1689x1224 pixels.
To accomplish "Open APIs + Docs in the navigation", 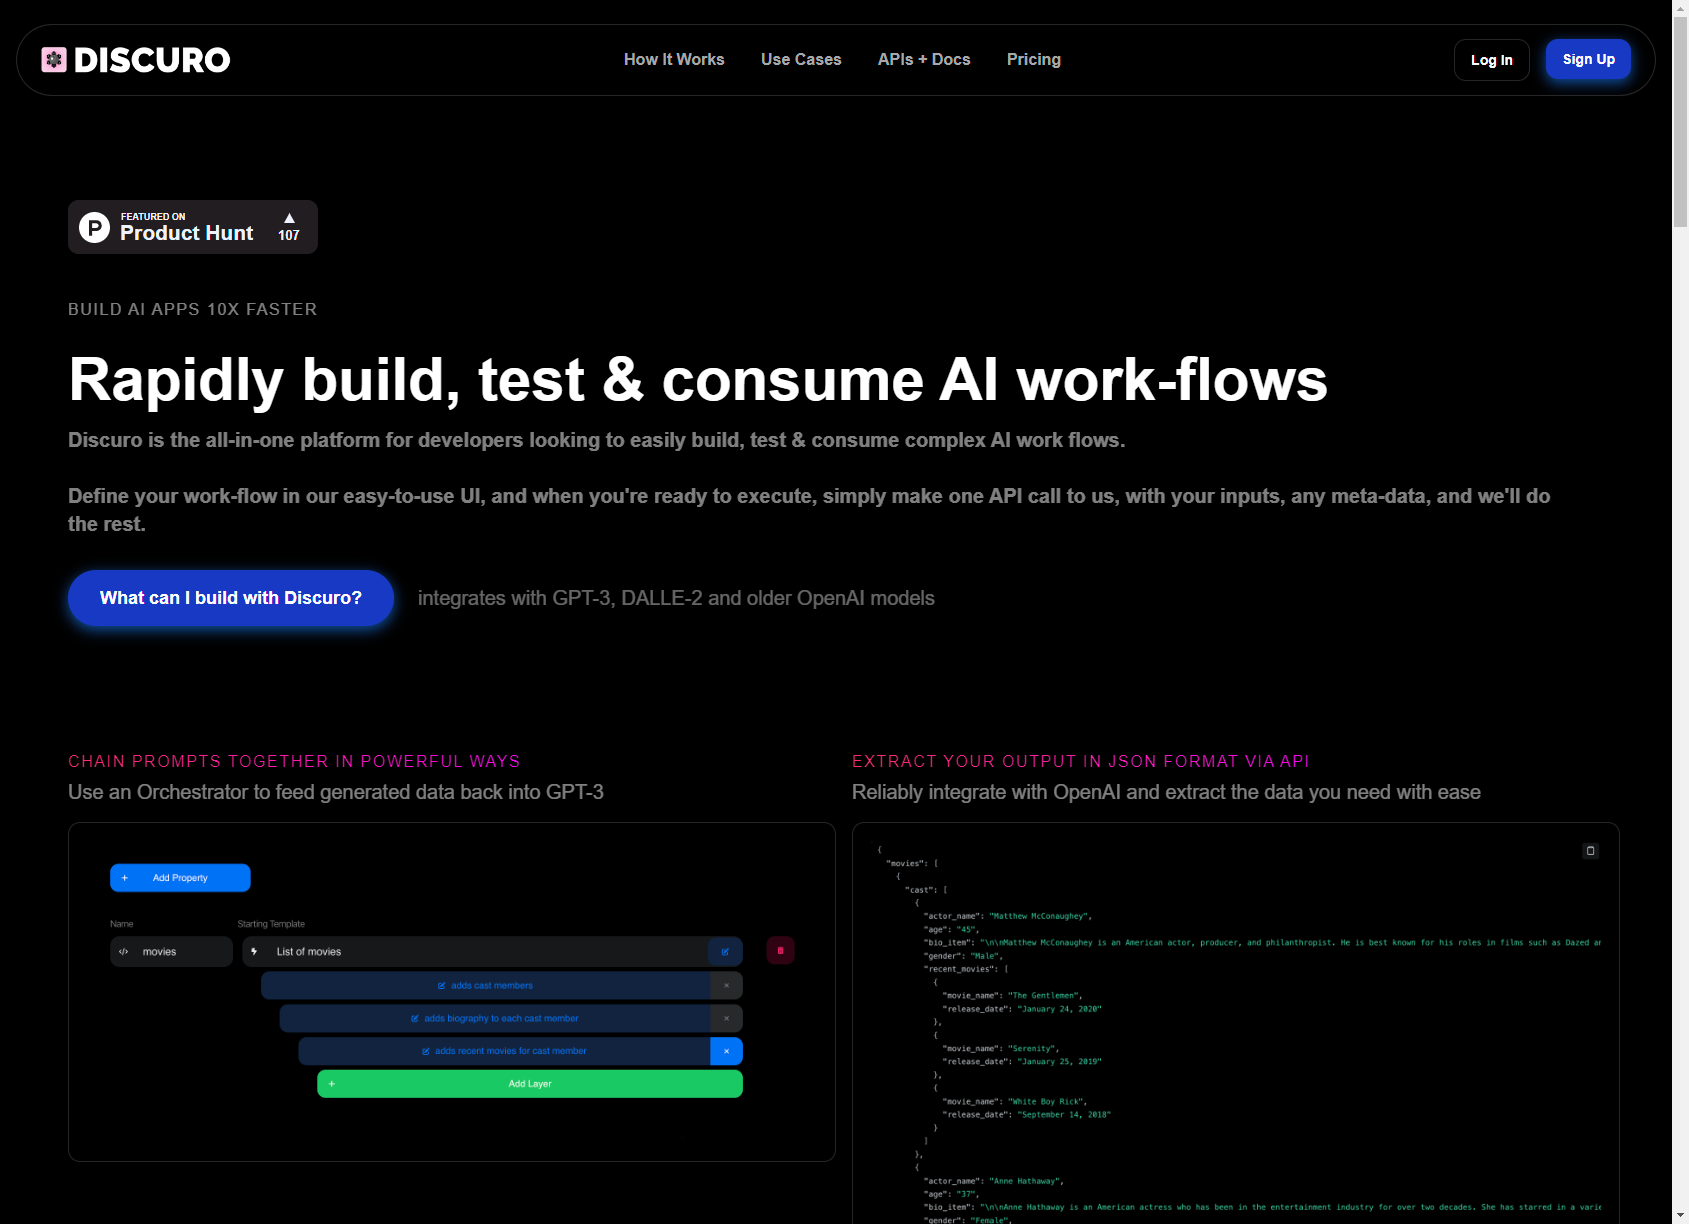I will coord(924,60).
